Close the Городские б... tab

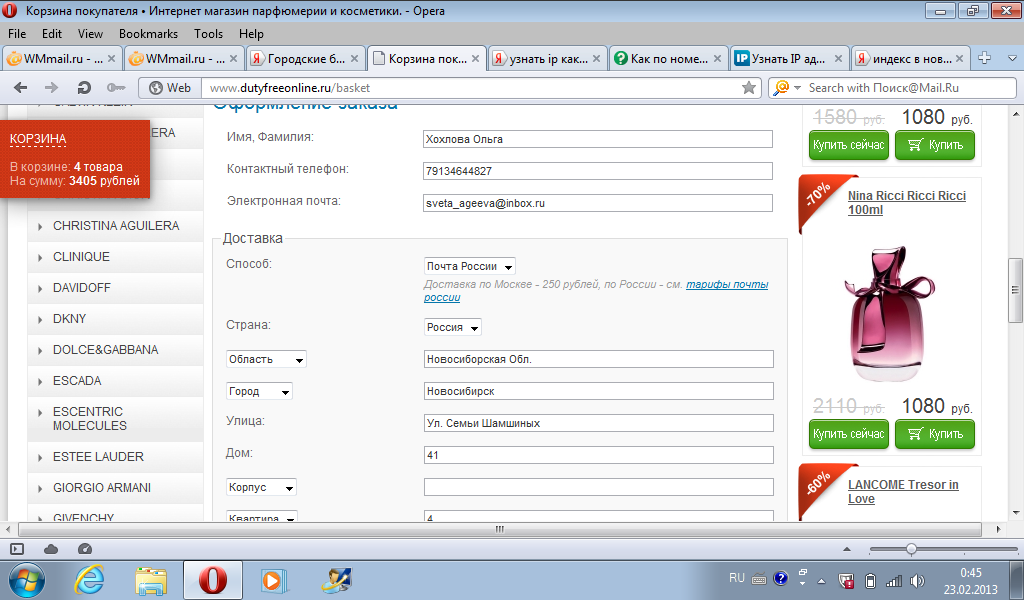point(355,59)
